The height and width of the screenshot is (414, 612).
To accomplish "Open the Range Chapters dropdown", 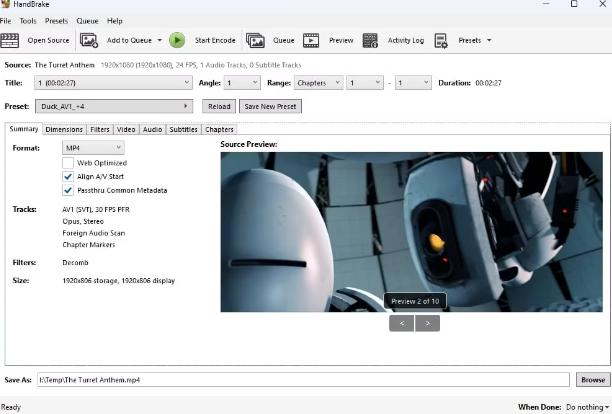I will (318, 83).
